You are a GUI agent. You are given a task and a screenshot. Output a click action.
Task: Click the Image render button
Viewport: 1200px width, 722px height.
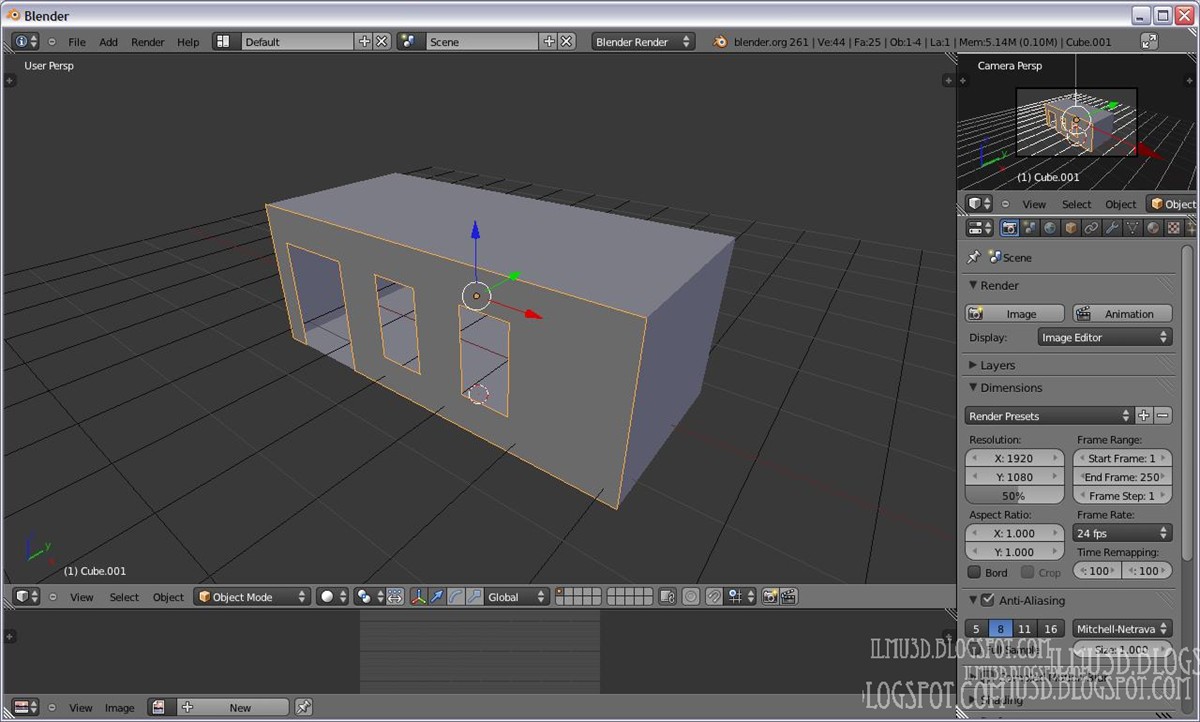click(1015, 313)
